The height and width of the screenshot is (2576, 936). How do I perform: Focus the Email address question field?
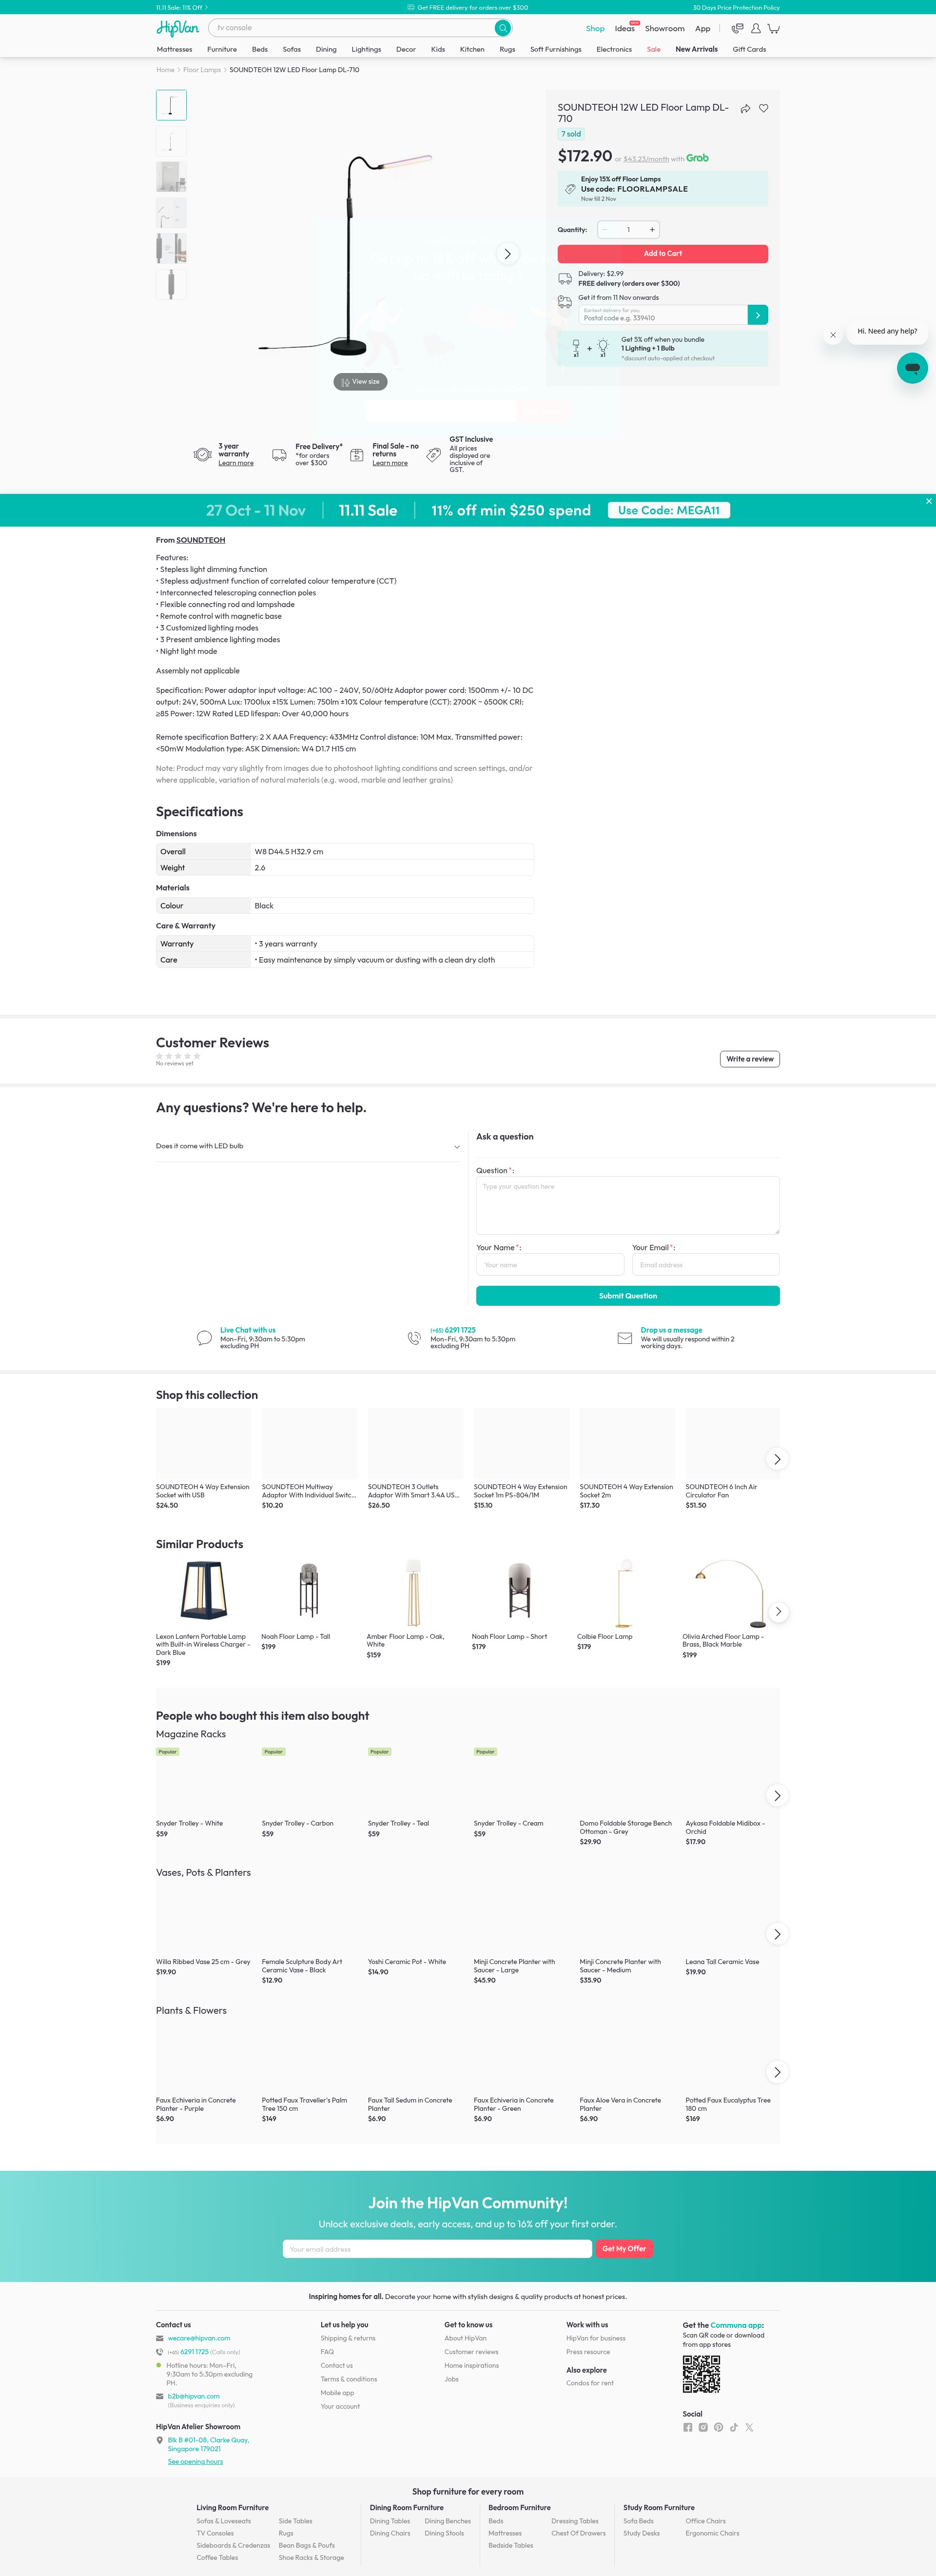706,1265
